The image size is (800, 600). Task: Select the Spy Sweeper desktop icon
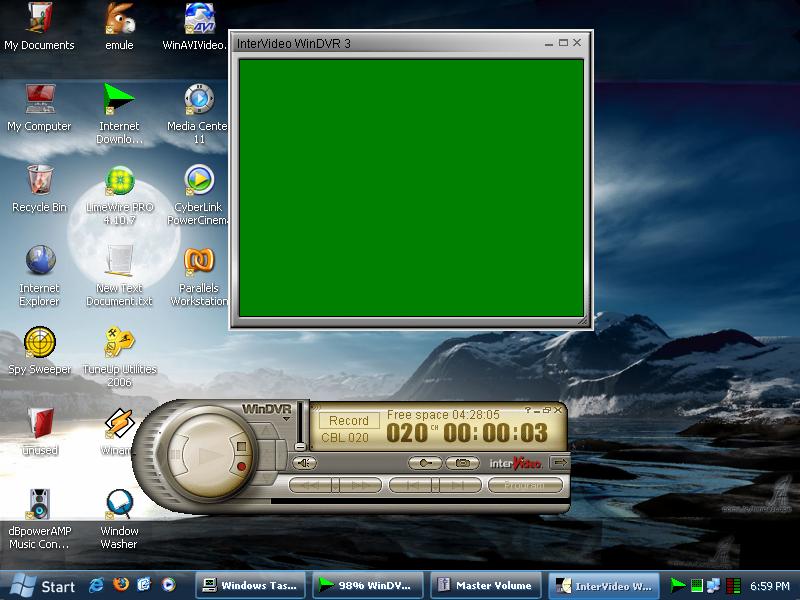39,351
